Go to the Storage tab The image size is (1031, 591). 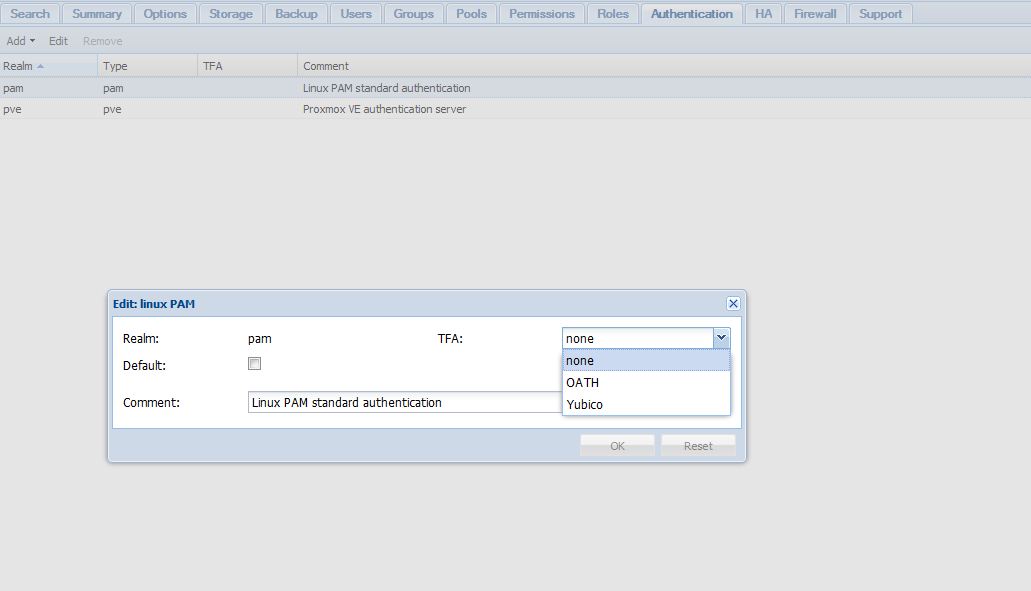click(230, 14)
